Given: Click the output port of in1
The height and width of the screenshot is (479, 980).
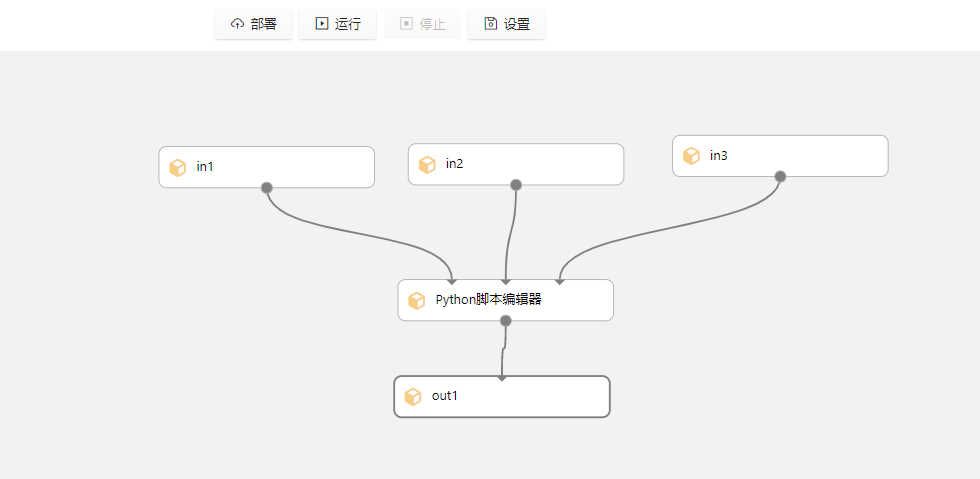Looking at the screenshot, I should pyautogui.click(x=267, y=188).
